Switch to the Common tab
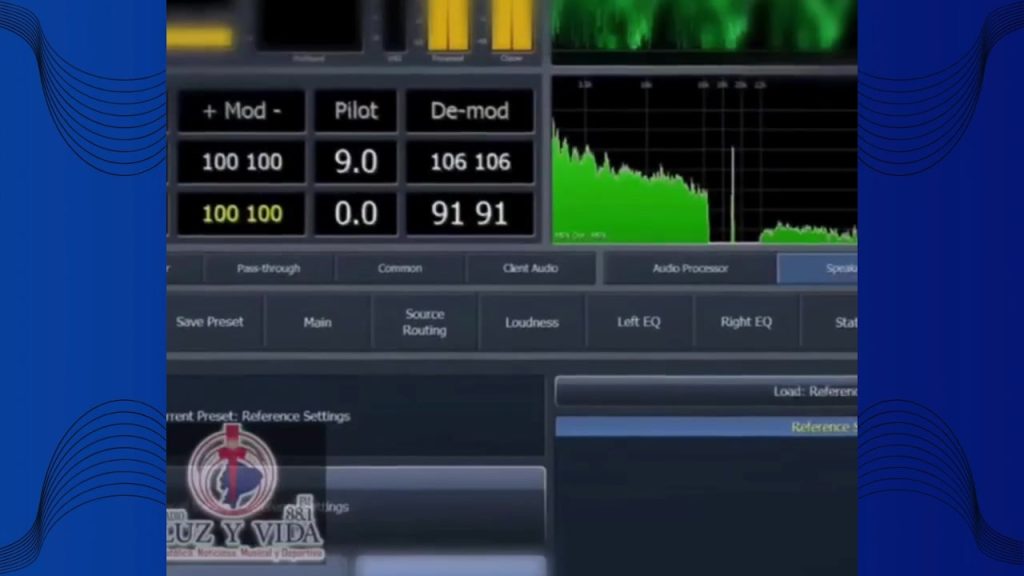The width and height of the screenshot is (1024, 576). (399, 268)
